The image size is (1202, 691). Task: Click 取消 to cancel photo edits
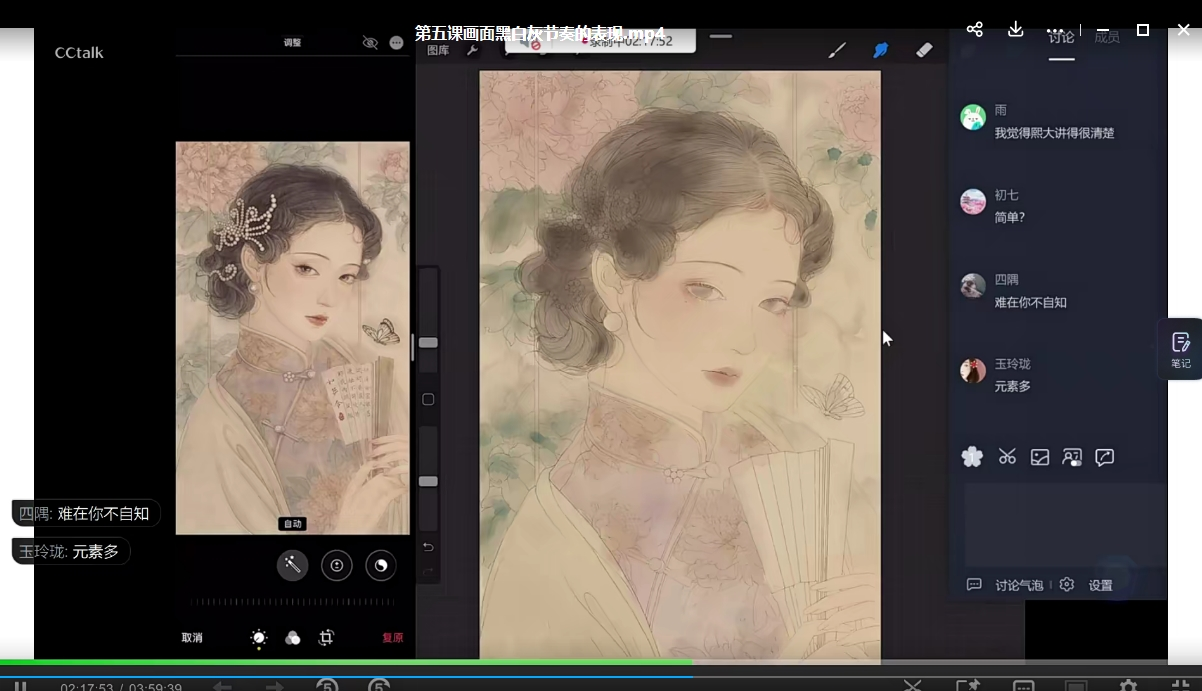point(192,638)
